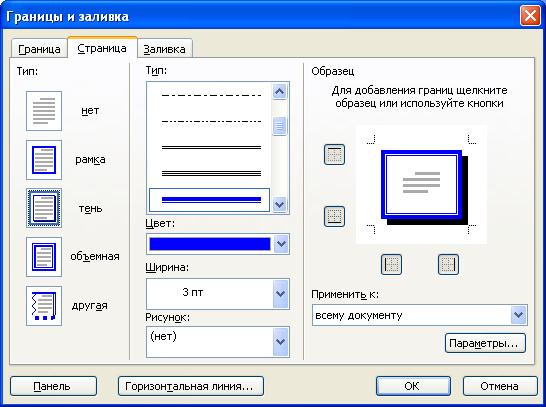The width and height of the screenshot is (546, 407).
Task: Click the 'другая' label
Action: click(89, 306)
